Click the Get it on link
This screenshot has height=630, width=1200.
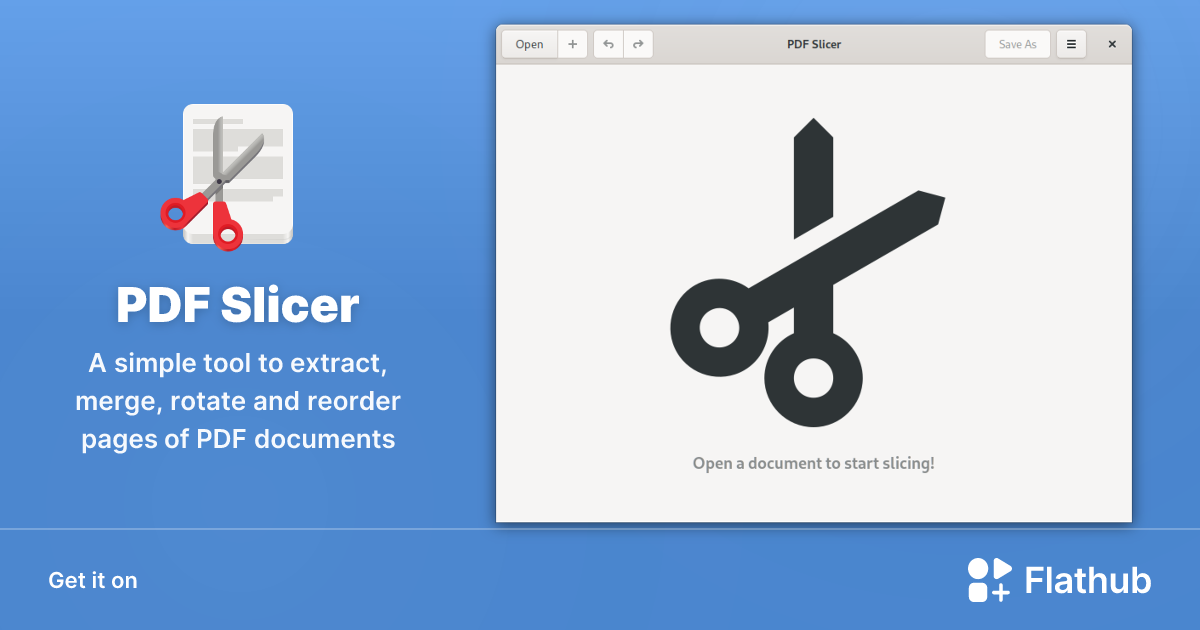pos(92,580)
